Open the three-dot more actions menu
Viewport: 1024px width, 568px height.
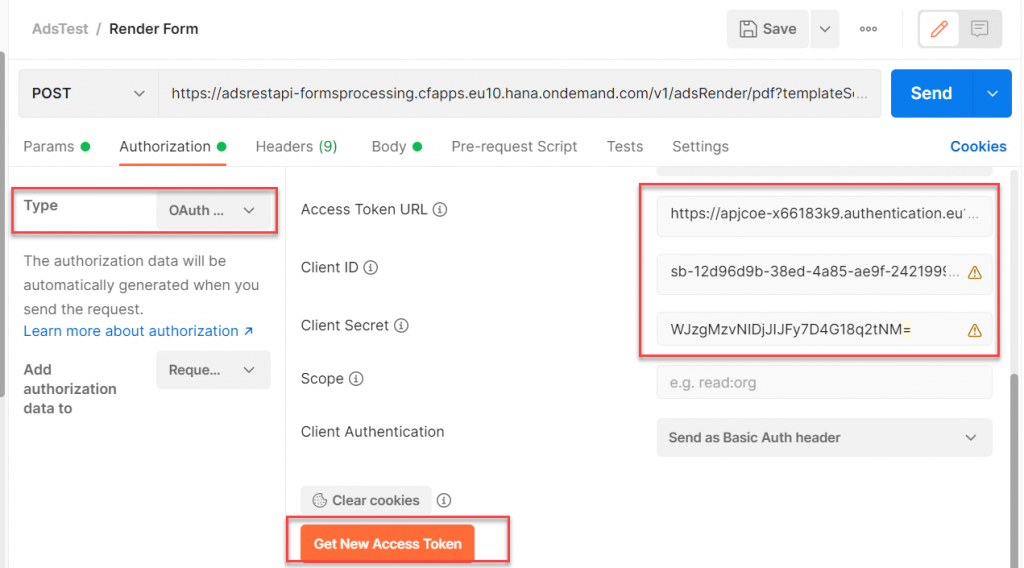(x=868, y=29)
